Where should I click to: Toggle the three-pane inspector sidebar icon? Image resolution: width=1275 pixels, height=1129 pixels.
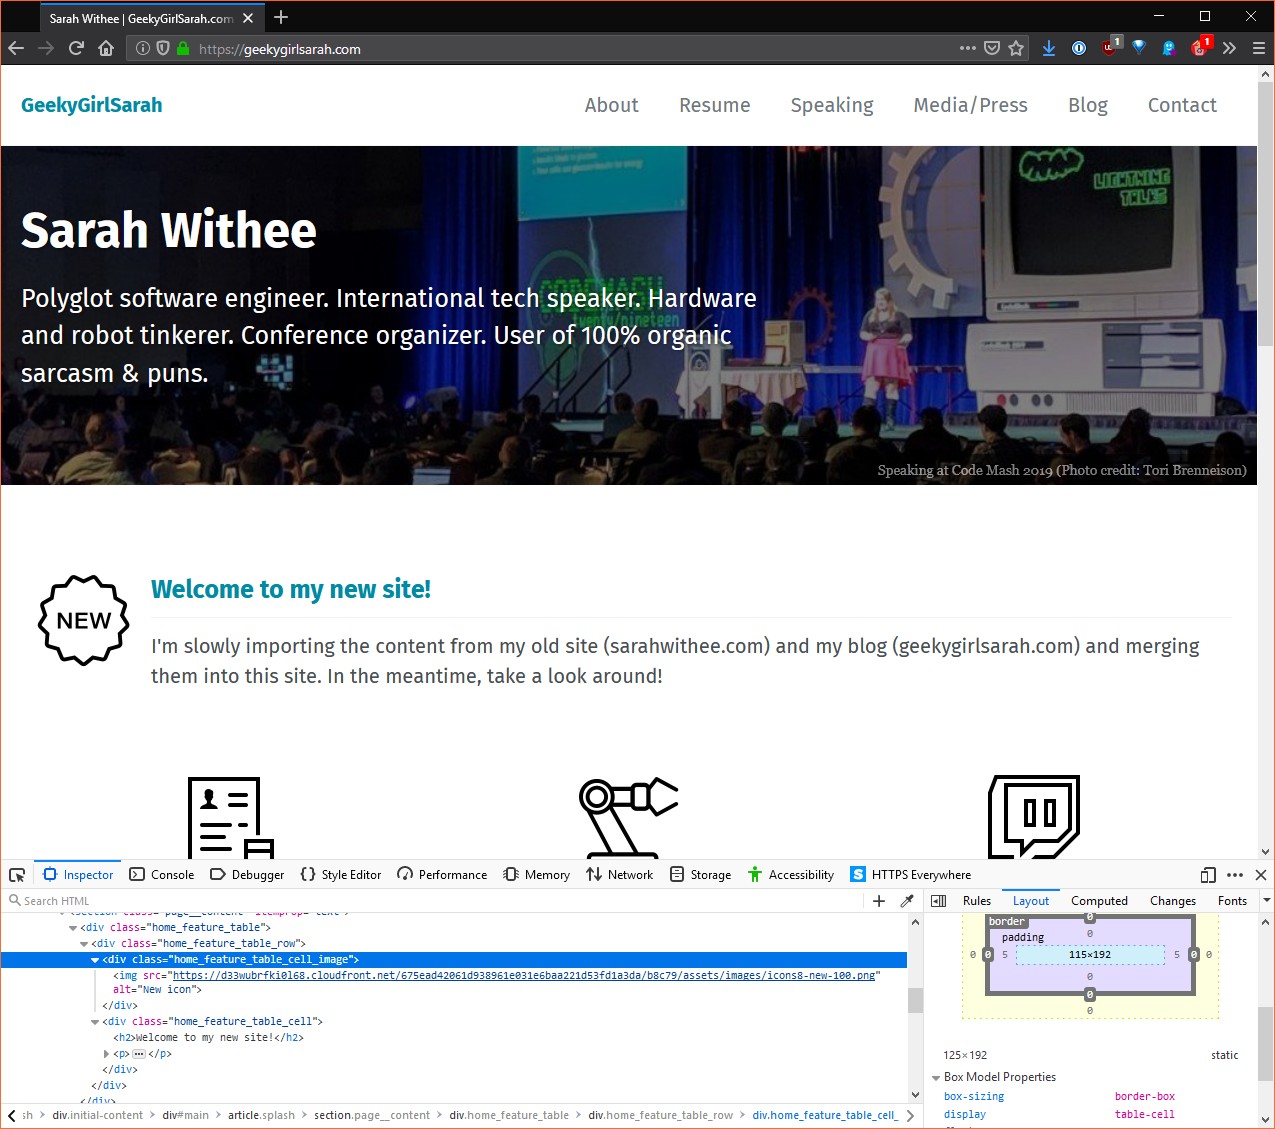tap(938, 901)
